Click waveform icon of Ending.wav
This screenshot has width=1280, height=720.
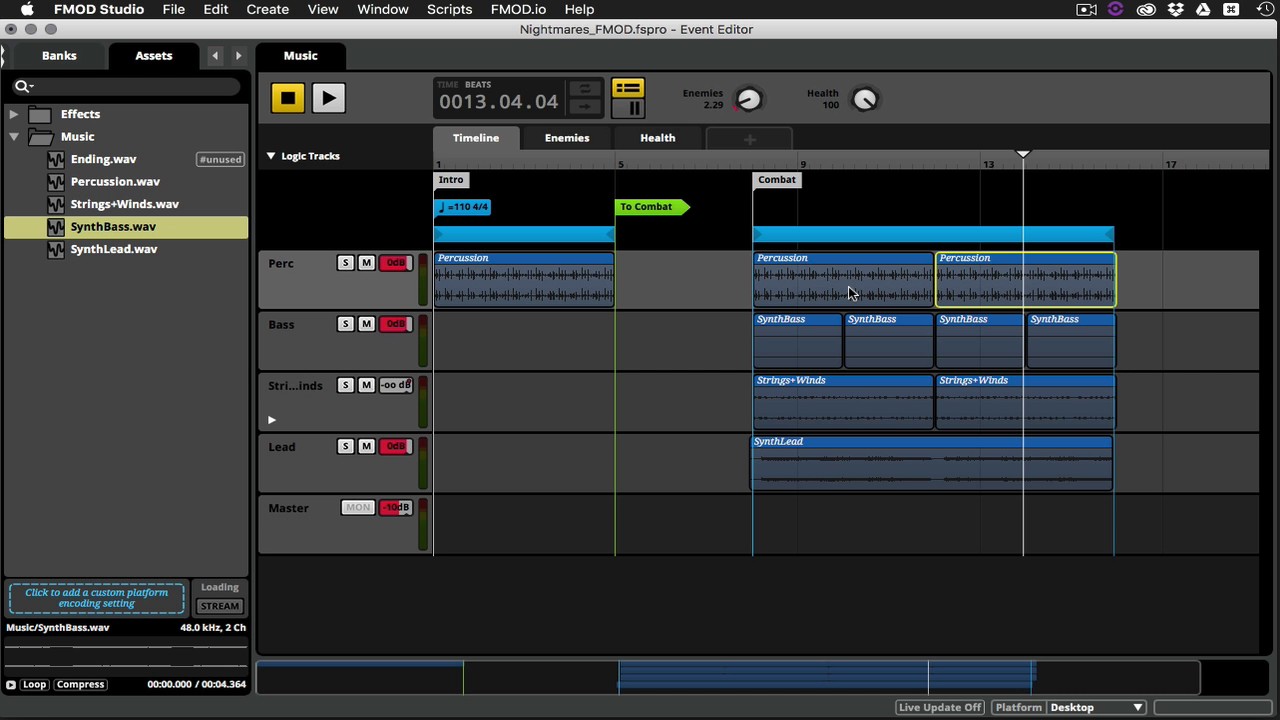56,159
